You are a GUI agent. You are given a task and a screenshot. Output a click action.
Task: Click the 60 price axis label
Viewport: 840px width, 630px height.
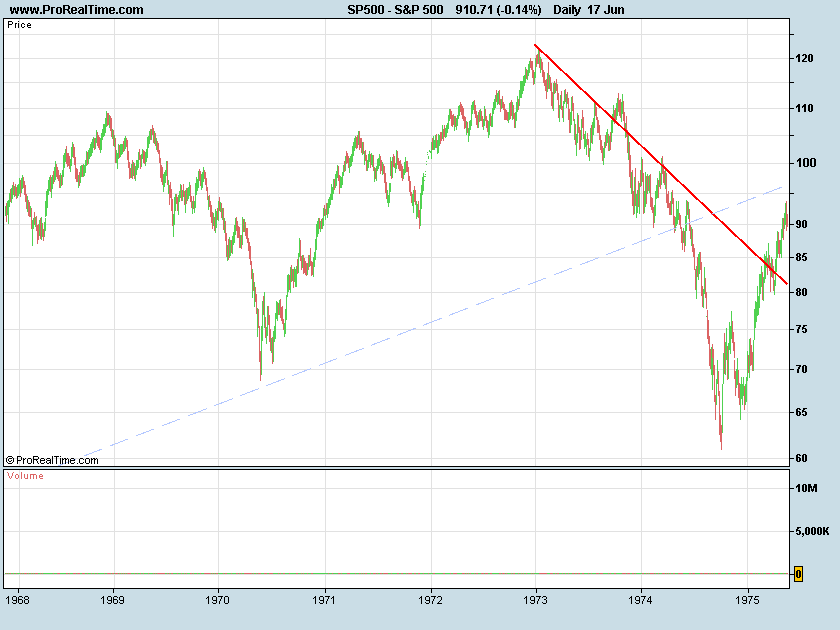pos(801,459)
